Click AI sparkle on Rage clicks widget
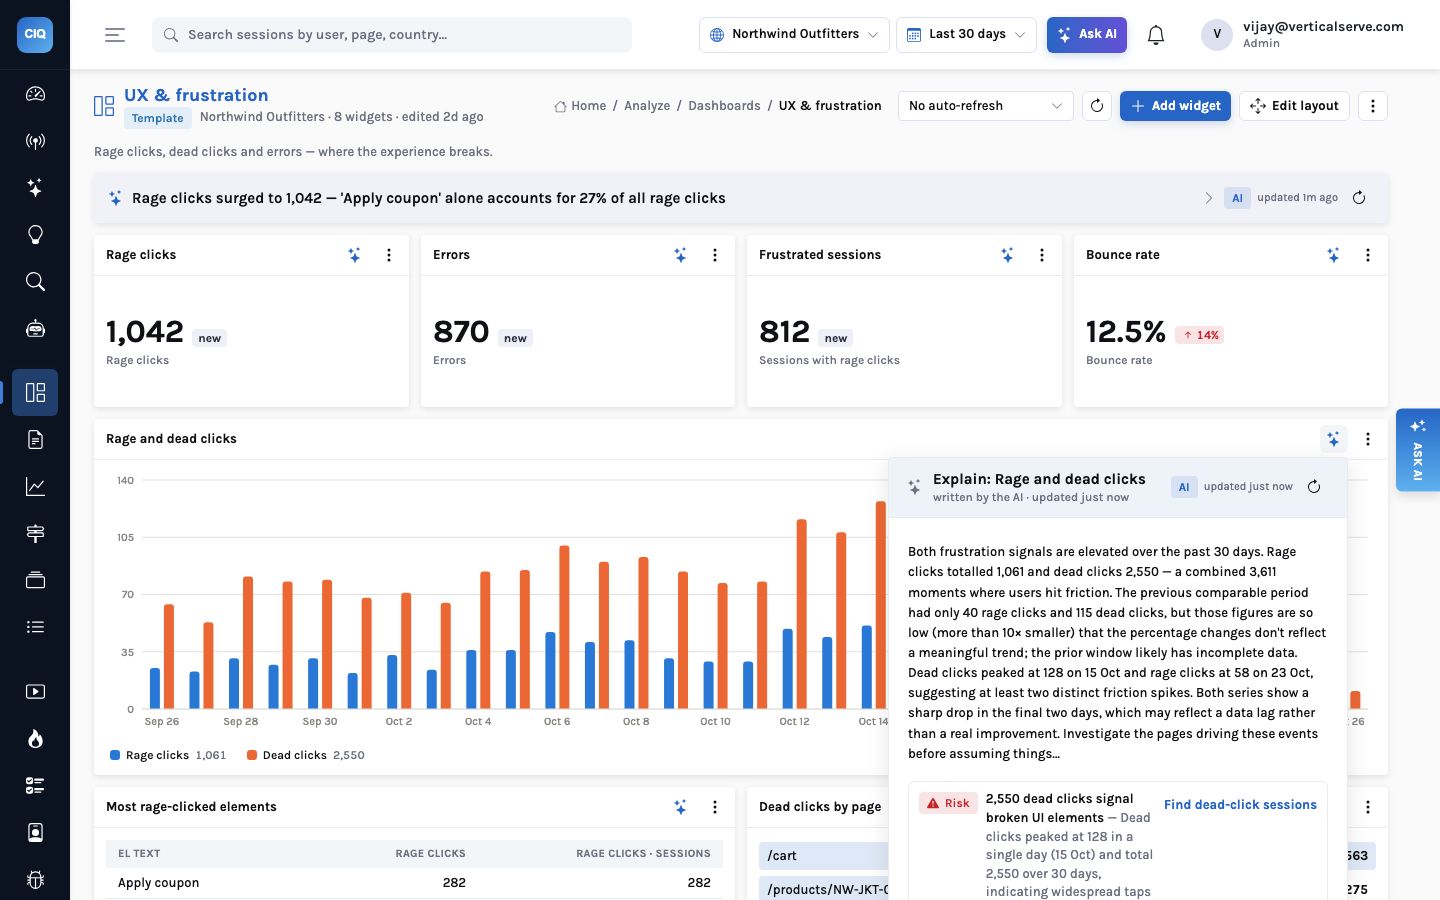Screen dimensions: 1440x900 [x=354, y=255]
